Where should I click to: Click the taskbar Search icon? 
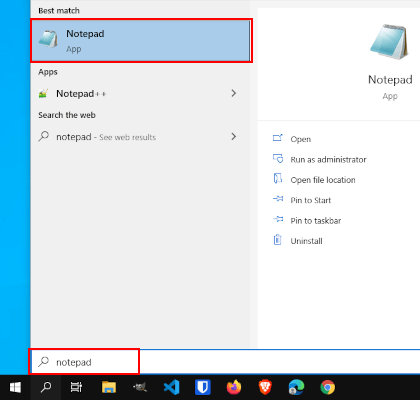tap(46, 387)
